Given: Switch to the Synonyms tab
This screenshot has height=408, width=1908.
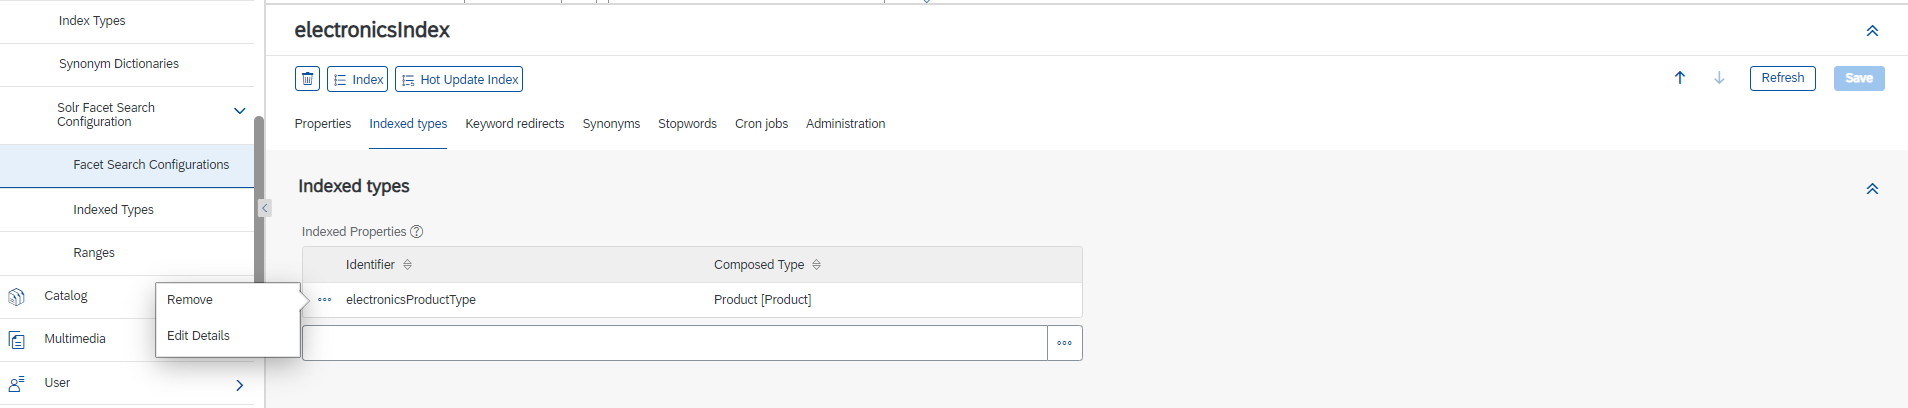Looking at the screenshot, I should pyautogui.click(x=611, y=124).
